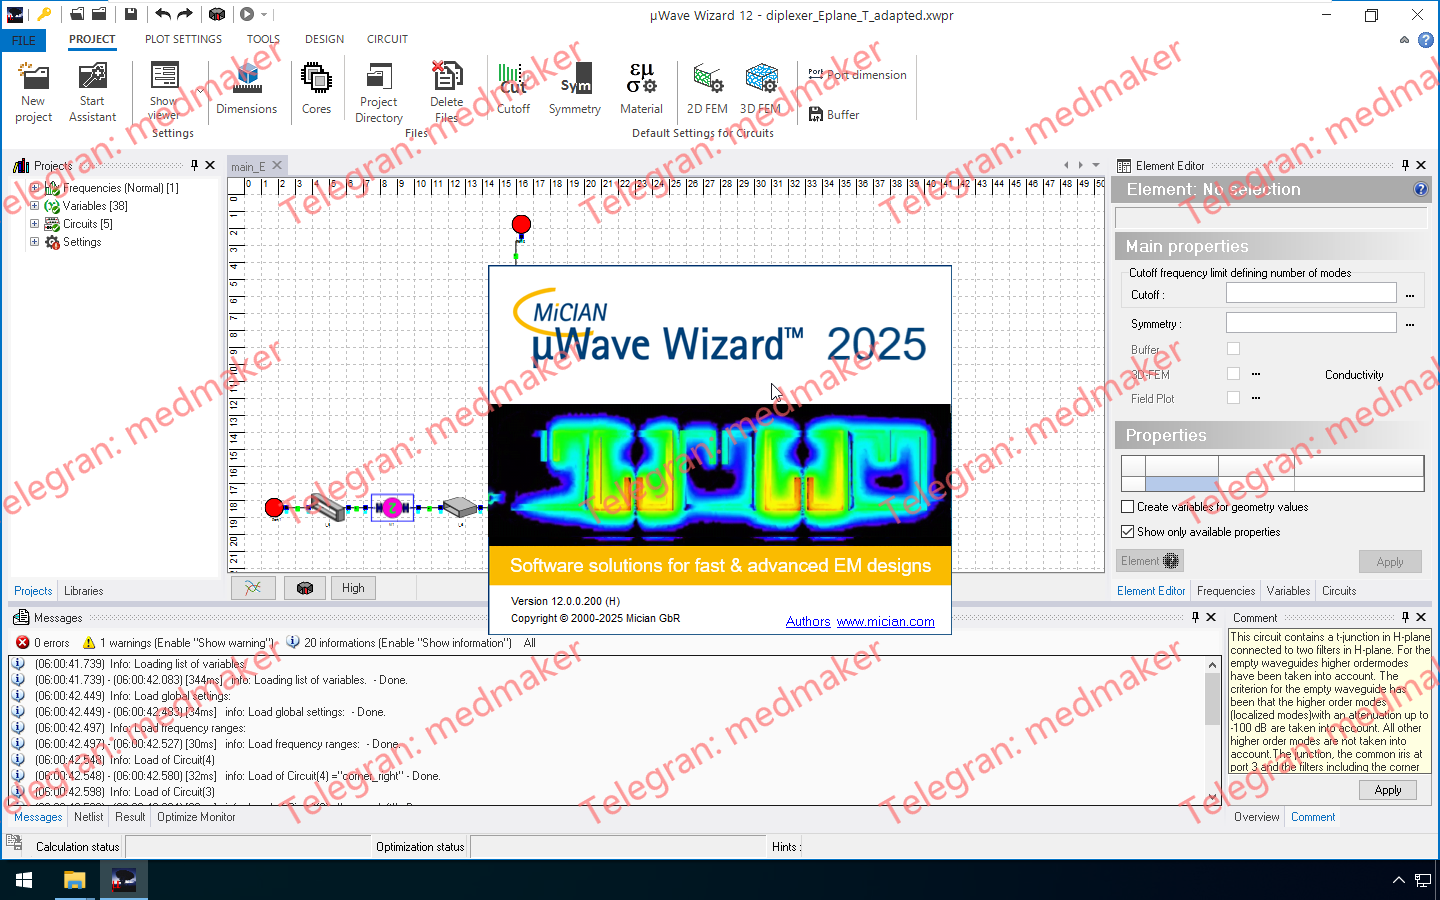This screenshot has height=900, width=1440.
Task: Click the run play icon in title bar
Action: tap(247, 14)
